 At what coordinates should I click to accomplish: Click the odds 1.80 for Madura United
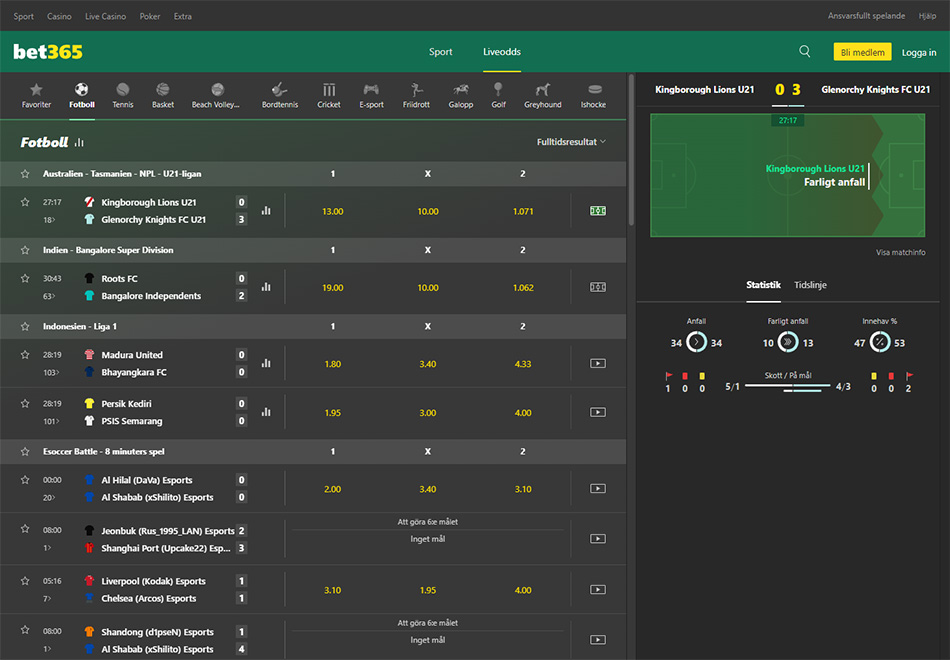[333, 364]
